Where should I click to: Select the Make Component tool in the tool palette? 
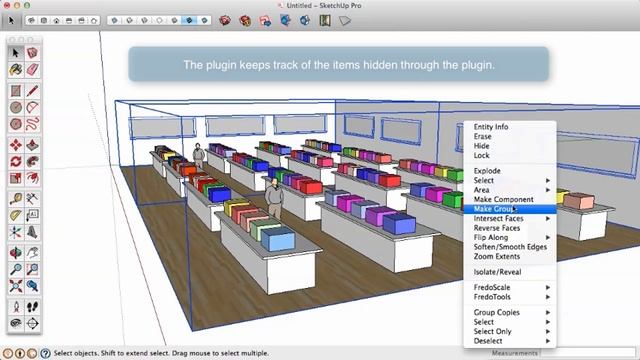pos(32,53)
